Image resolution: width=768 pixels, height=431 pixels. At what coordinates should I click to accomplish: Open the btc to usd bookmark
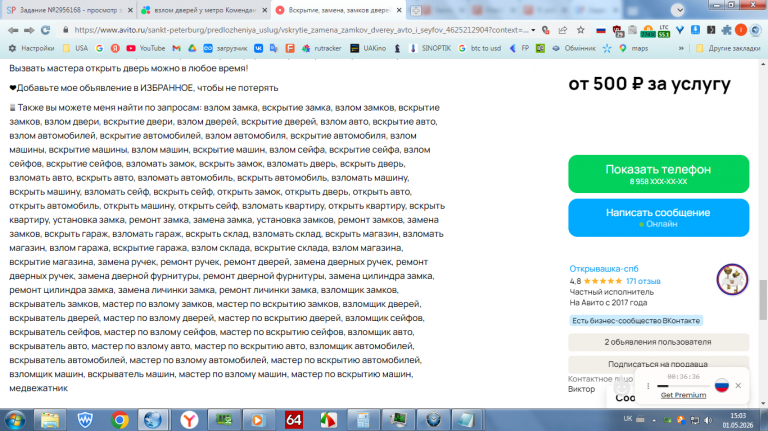[480, 48]
